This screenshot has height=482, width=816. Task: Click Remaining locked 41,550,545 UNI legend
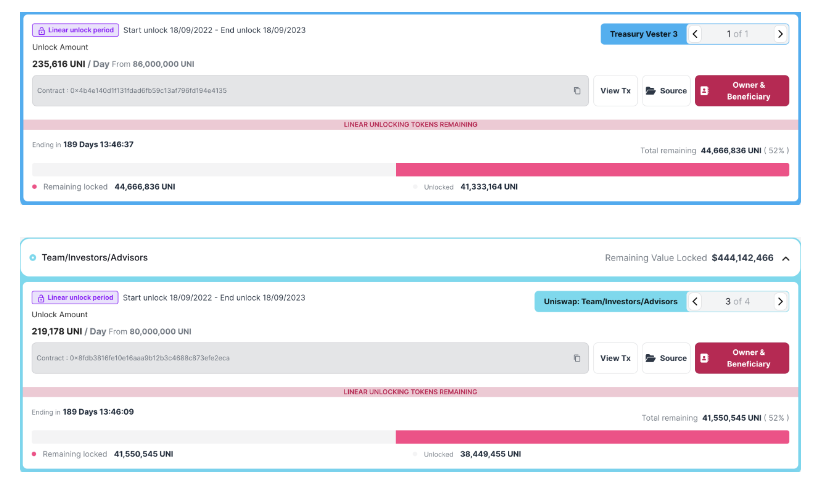pyautogui.click(x=103, y=454)
